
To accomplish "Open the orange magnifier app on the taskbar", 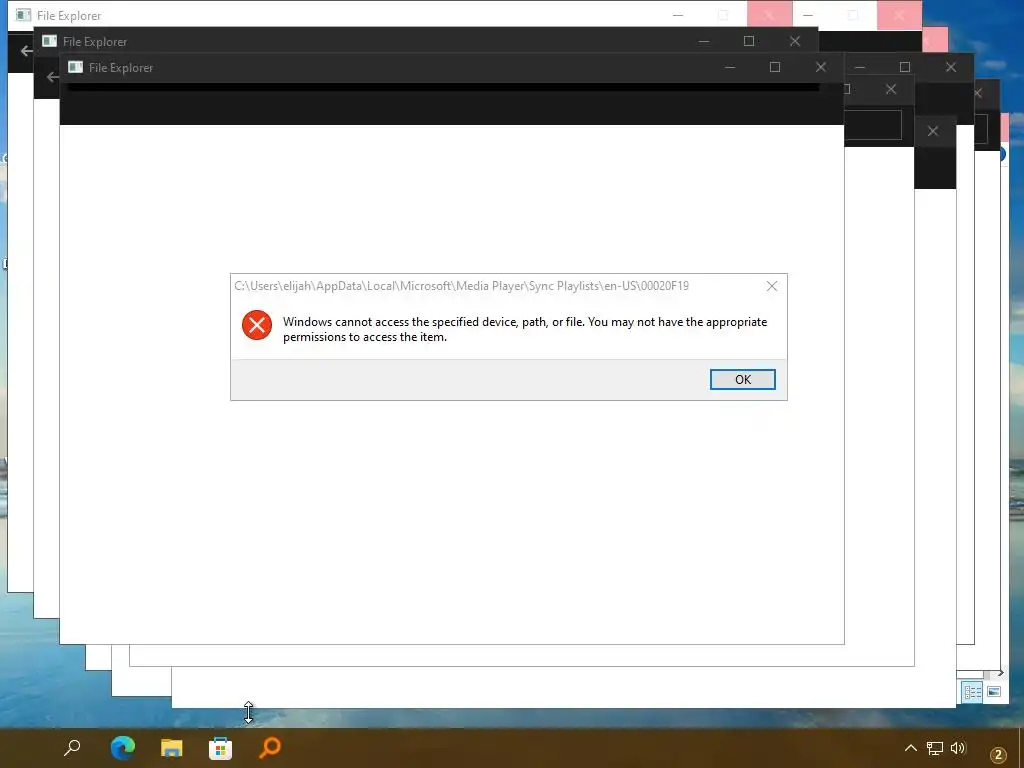I will [x=270, y=747].
